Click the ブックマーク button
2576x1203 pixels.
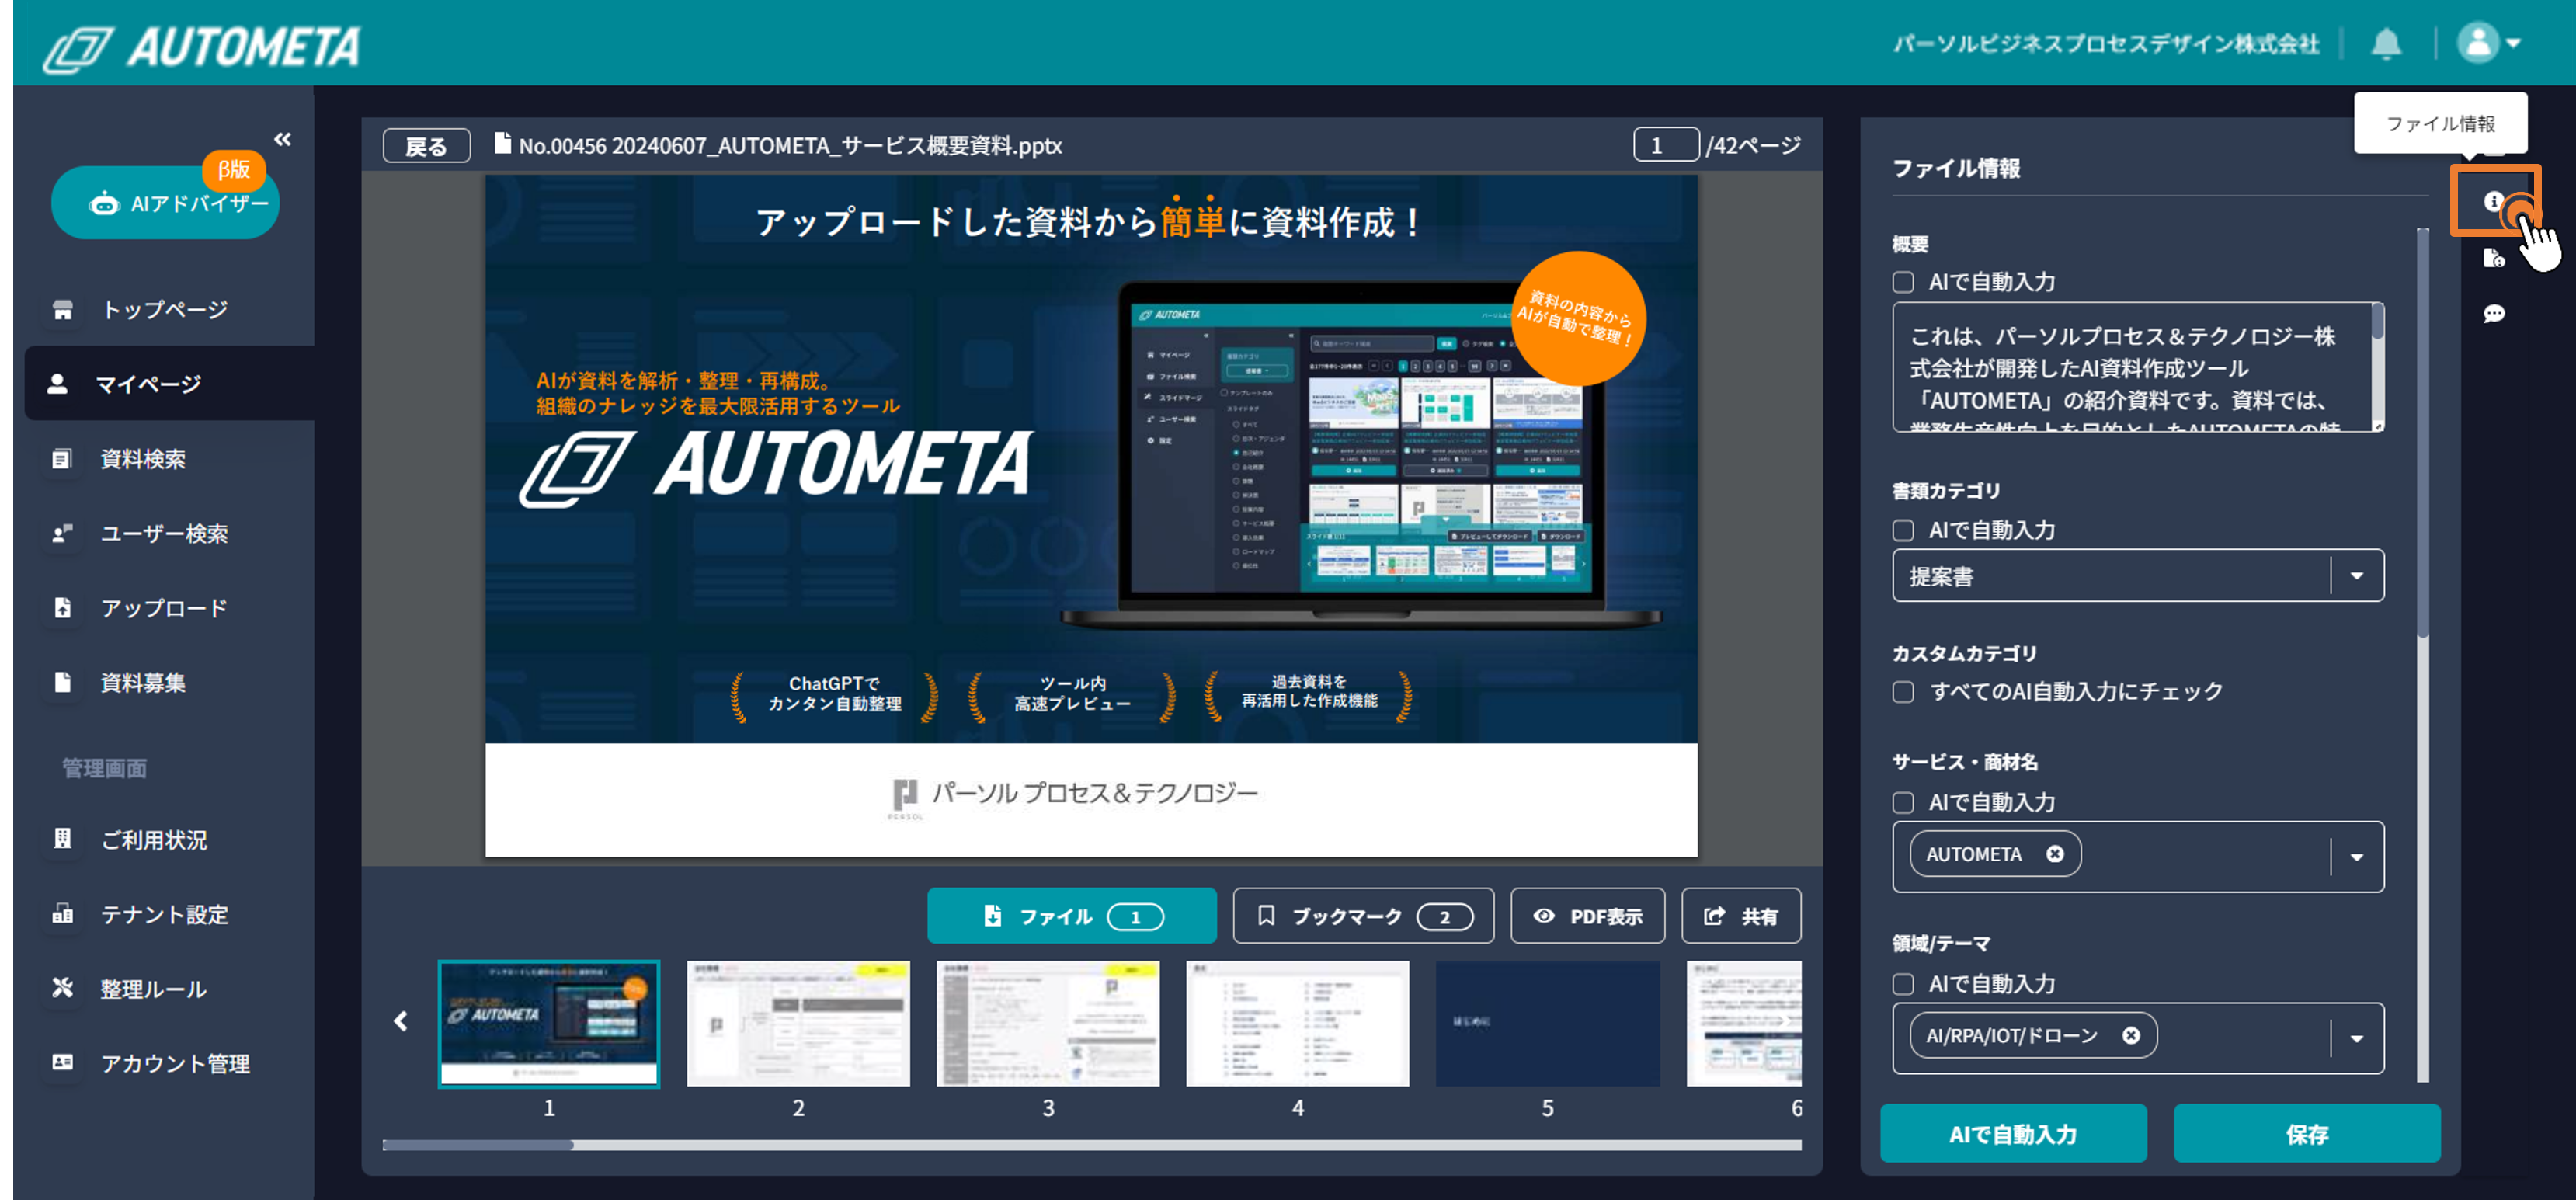1363,916
